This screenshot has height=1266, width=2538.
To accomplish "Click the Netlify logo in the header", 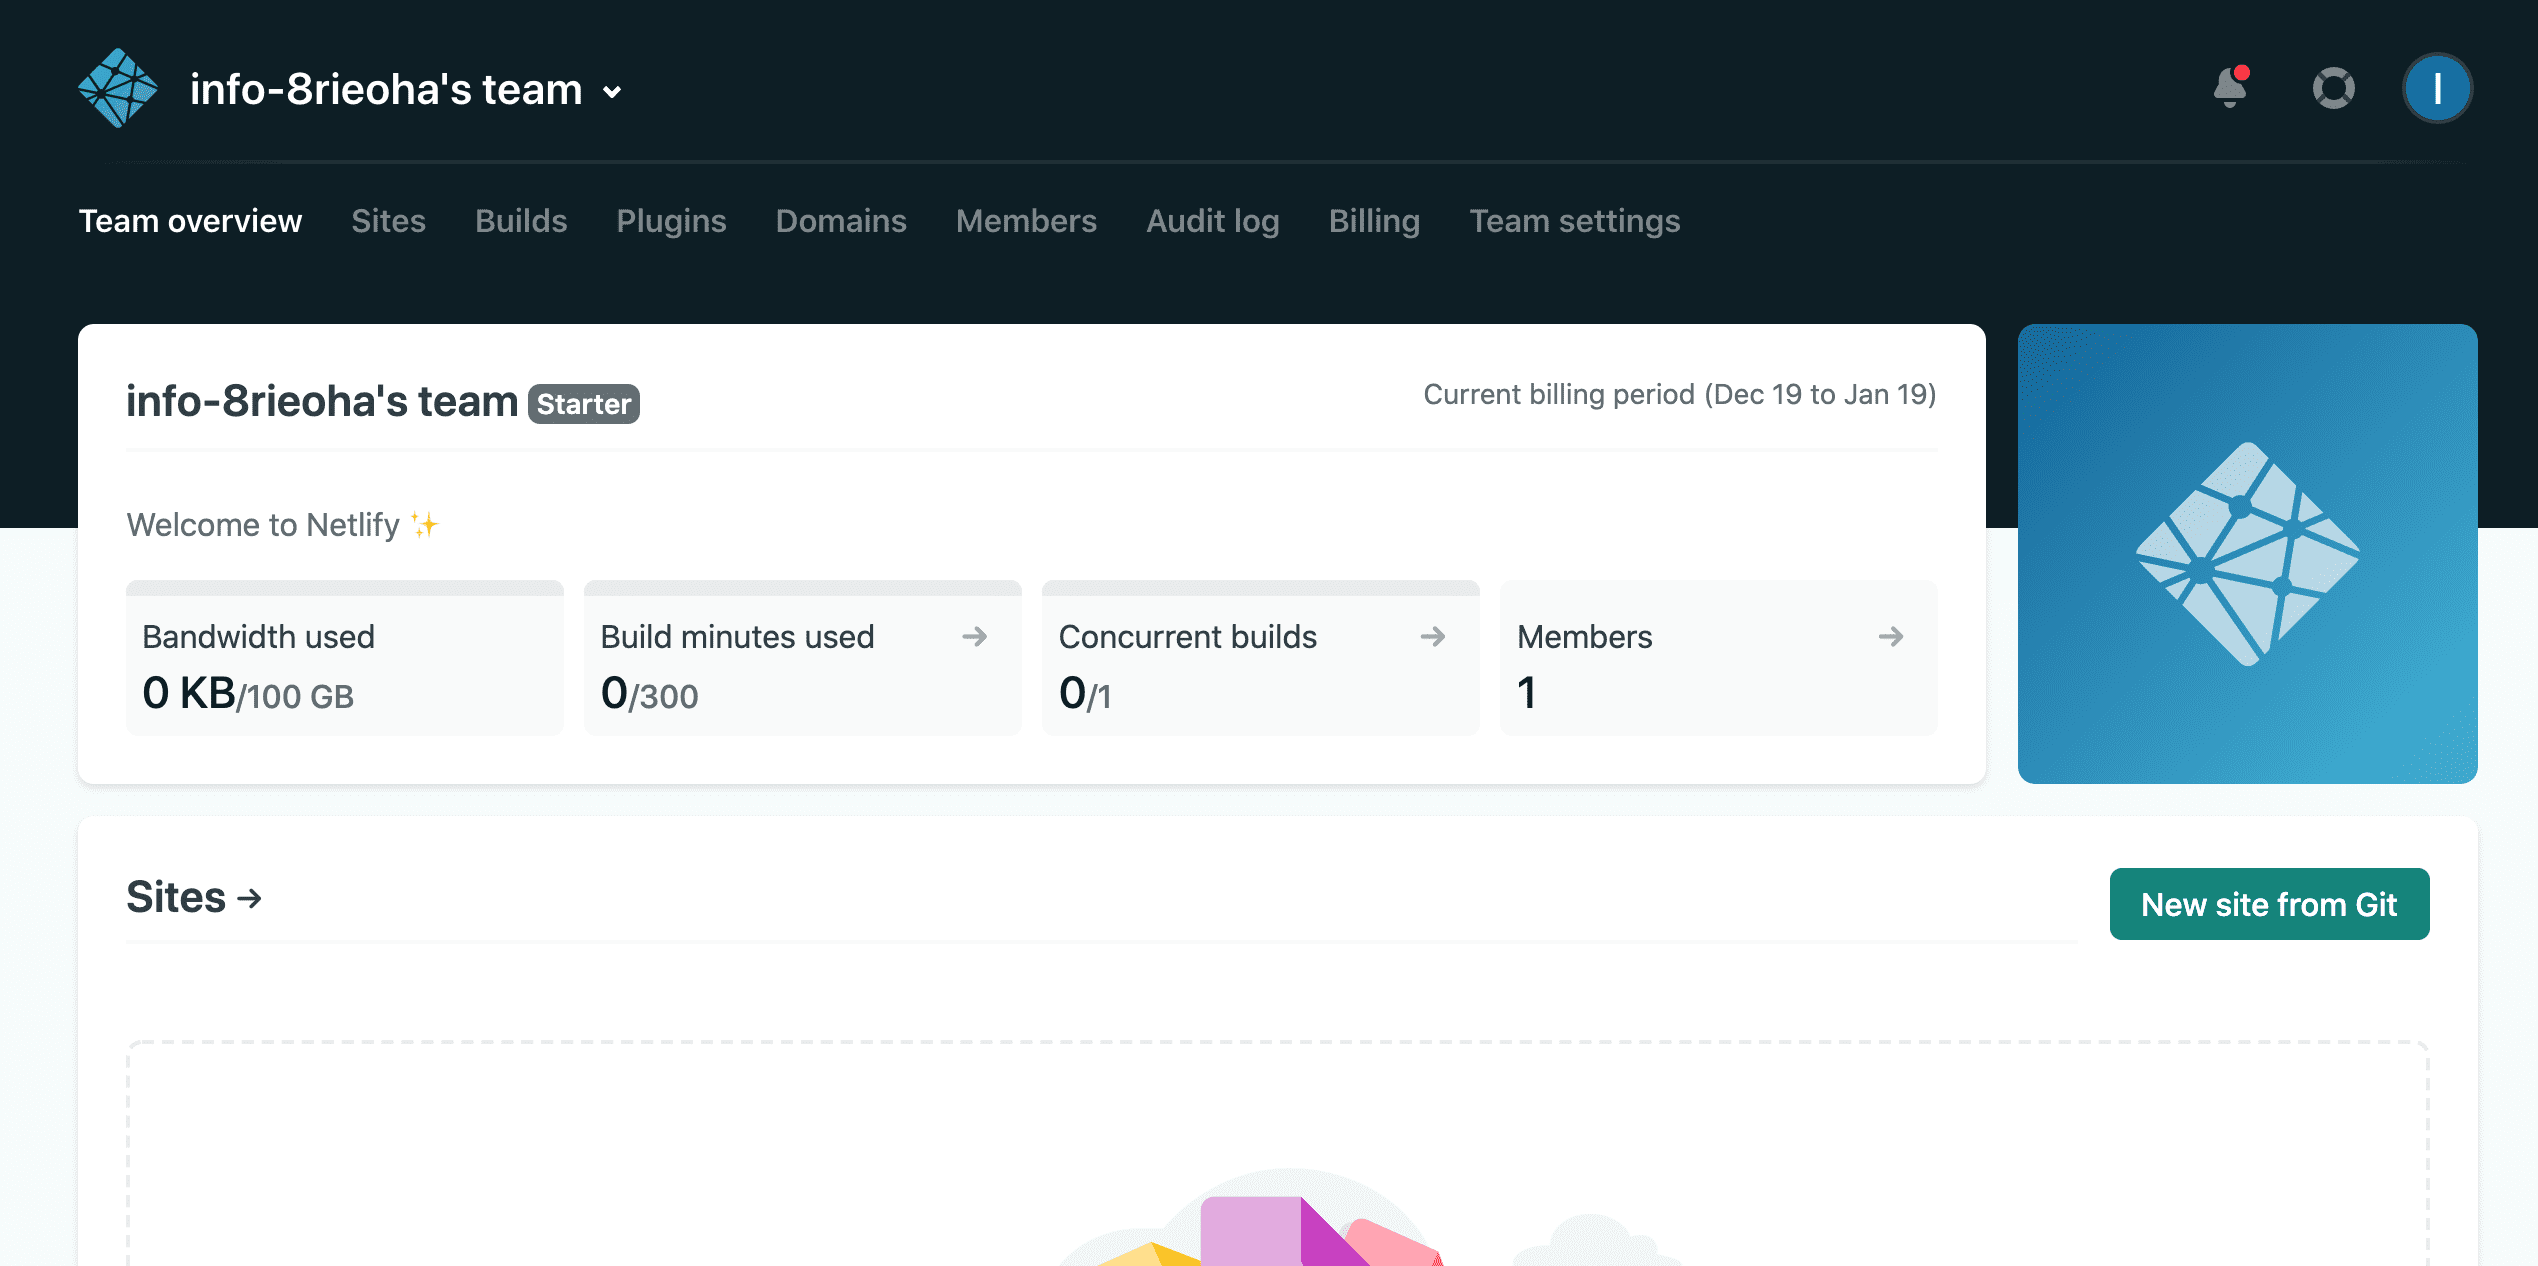I will tap(118, 88).
